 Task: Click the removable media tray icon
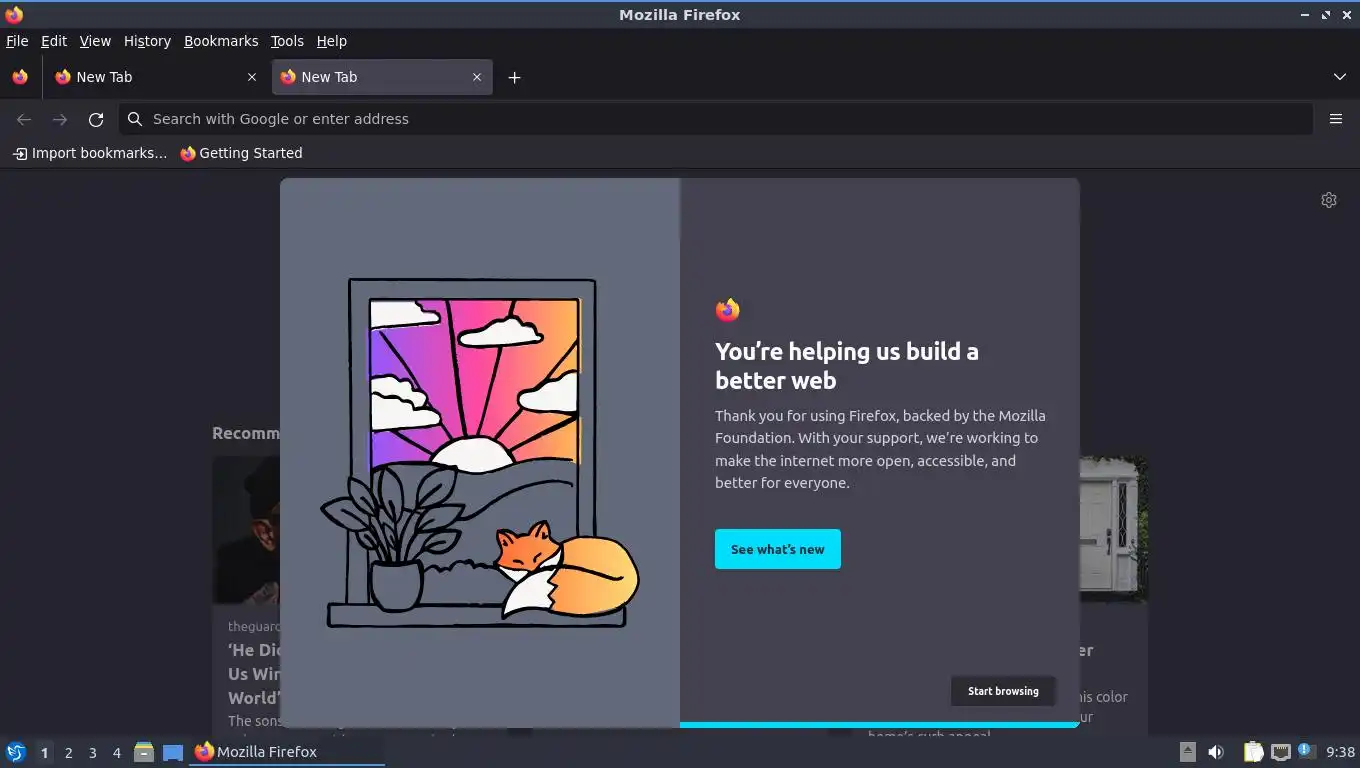[x=1187, y=752]
